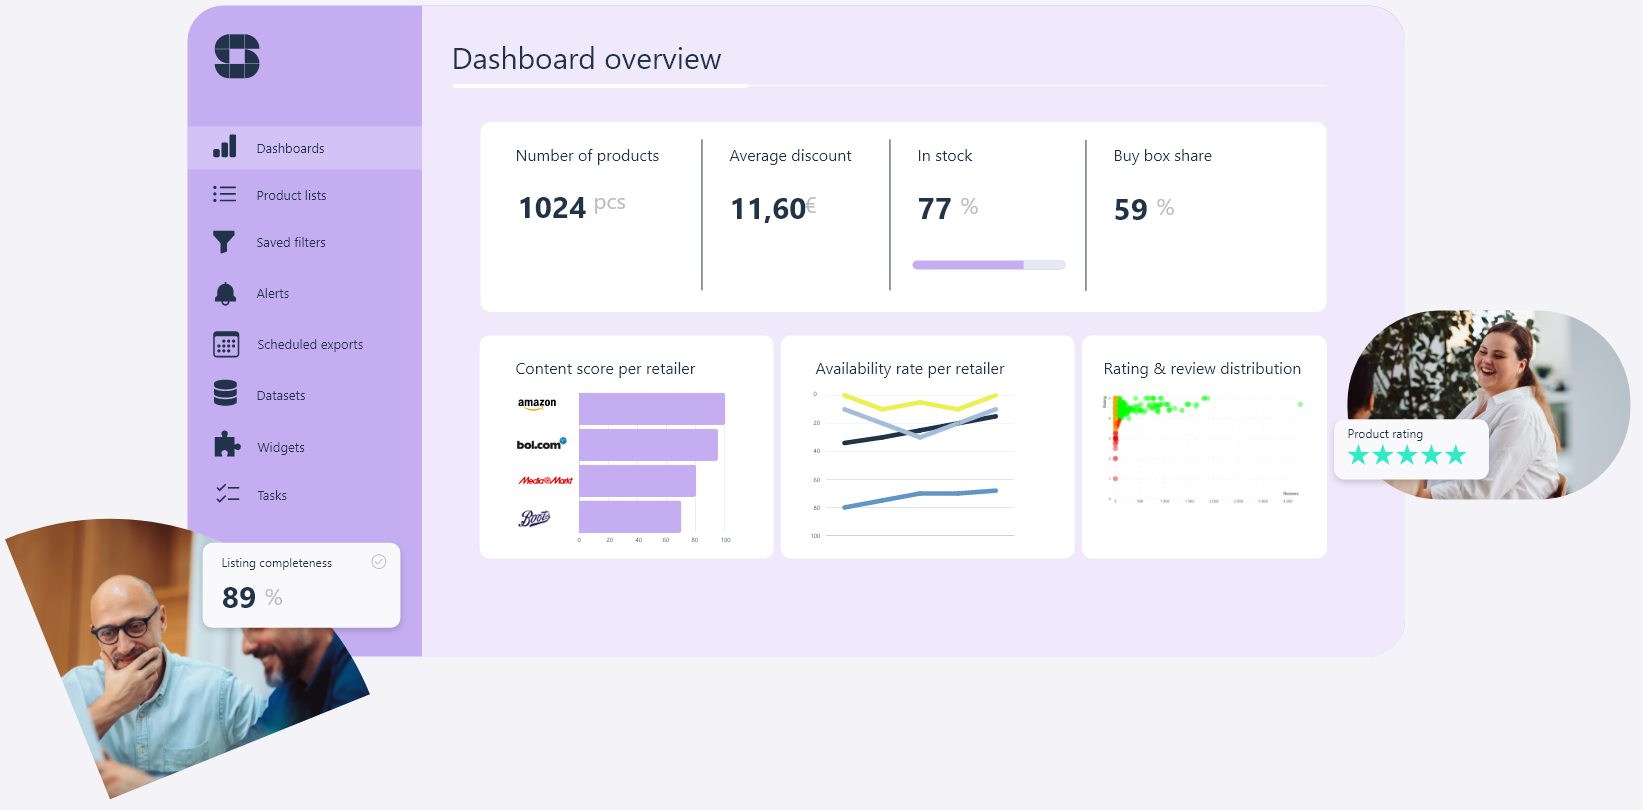Click the Rating & review distribution scatter plot
The height and width of the screenshot is (810, 1643).
click(x=1204, y=450)
